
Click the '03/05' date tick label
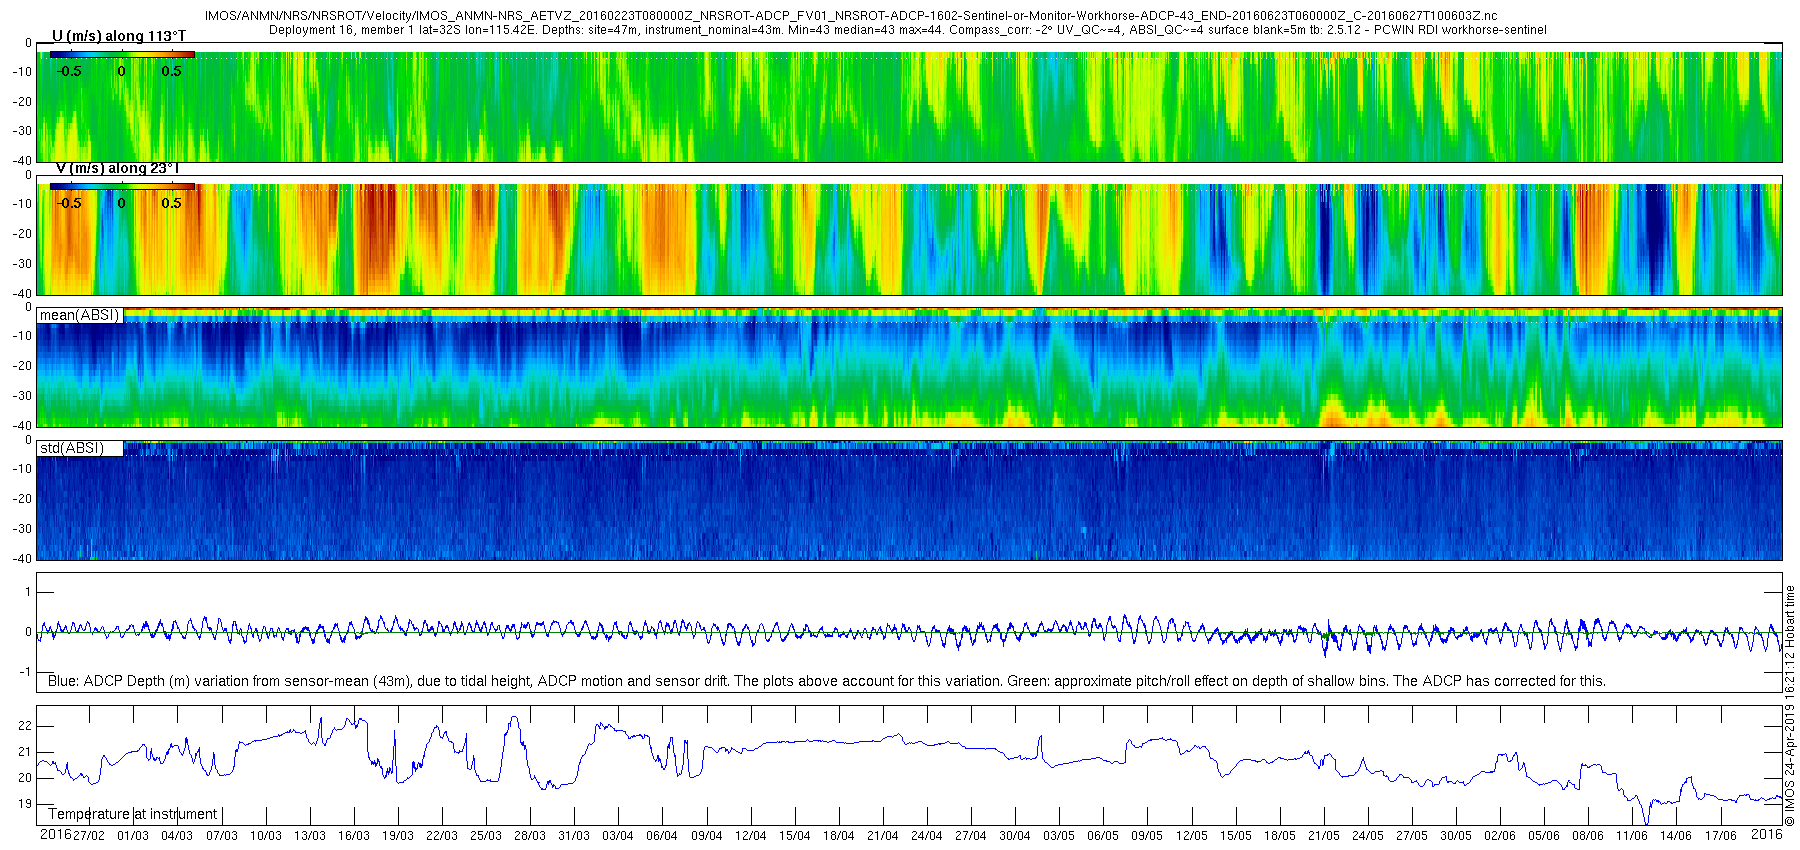(x=1059, y=836)
